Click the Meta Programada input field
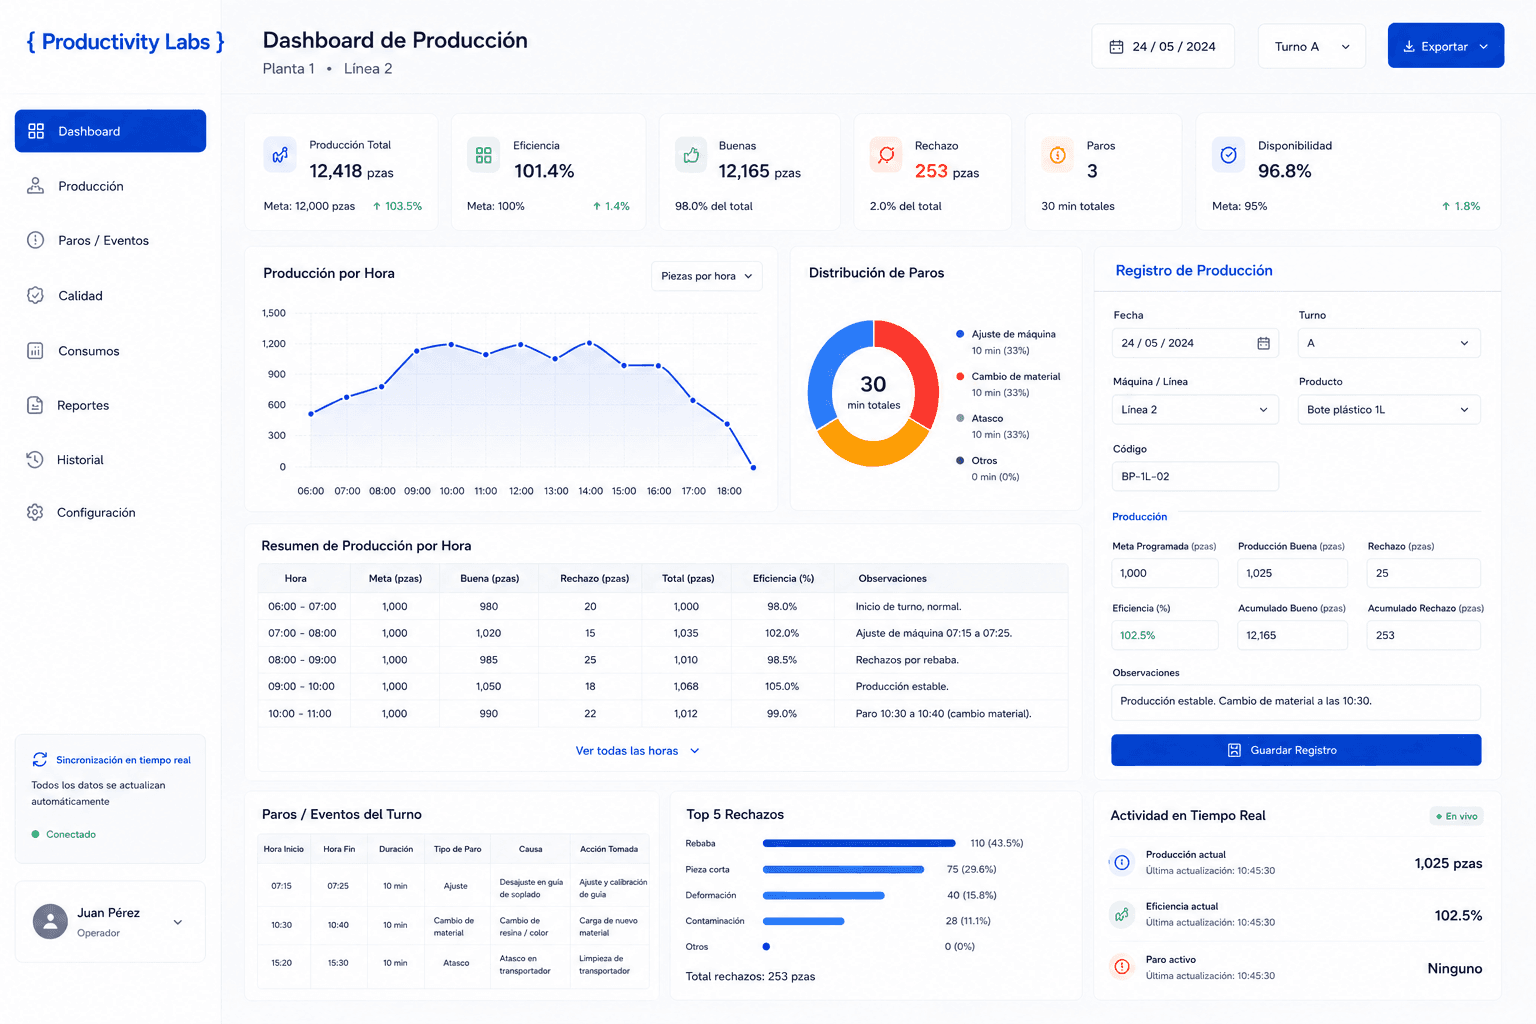1536x1024 pixels. pos(1165,573)
